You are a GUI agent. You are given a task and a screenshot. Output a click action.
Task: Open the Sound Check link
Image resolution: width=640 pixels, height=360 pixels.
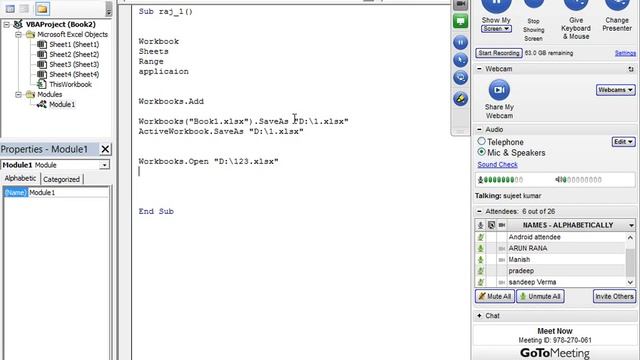(498, 164)
